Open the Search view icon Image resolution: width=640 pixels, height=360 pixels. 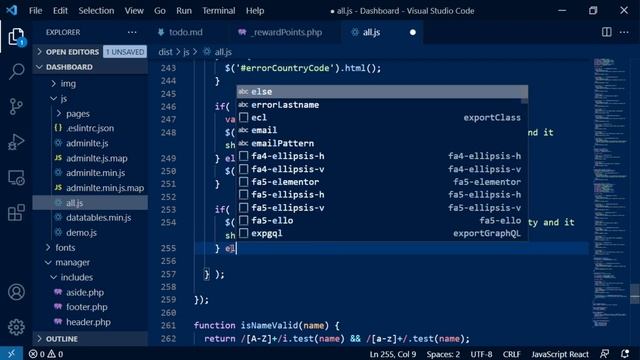(x=16, y=71)
